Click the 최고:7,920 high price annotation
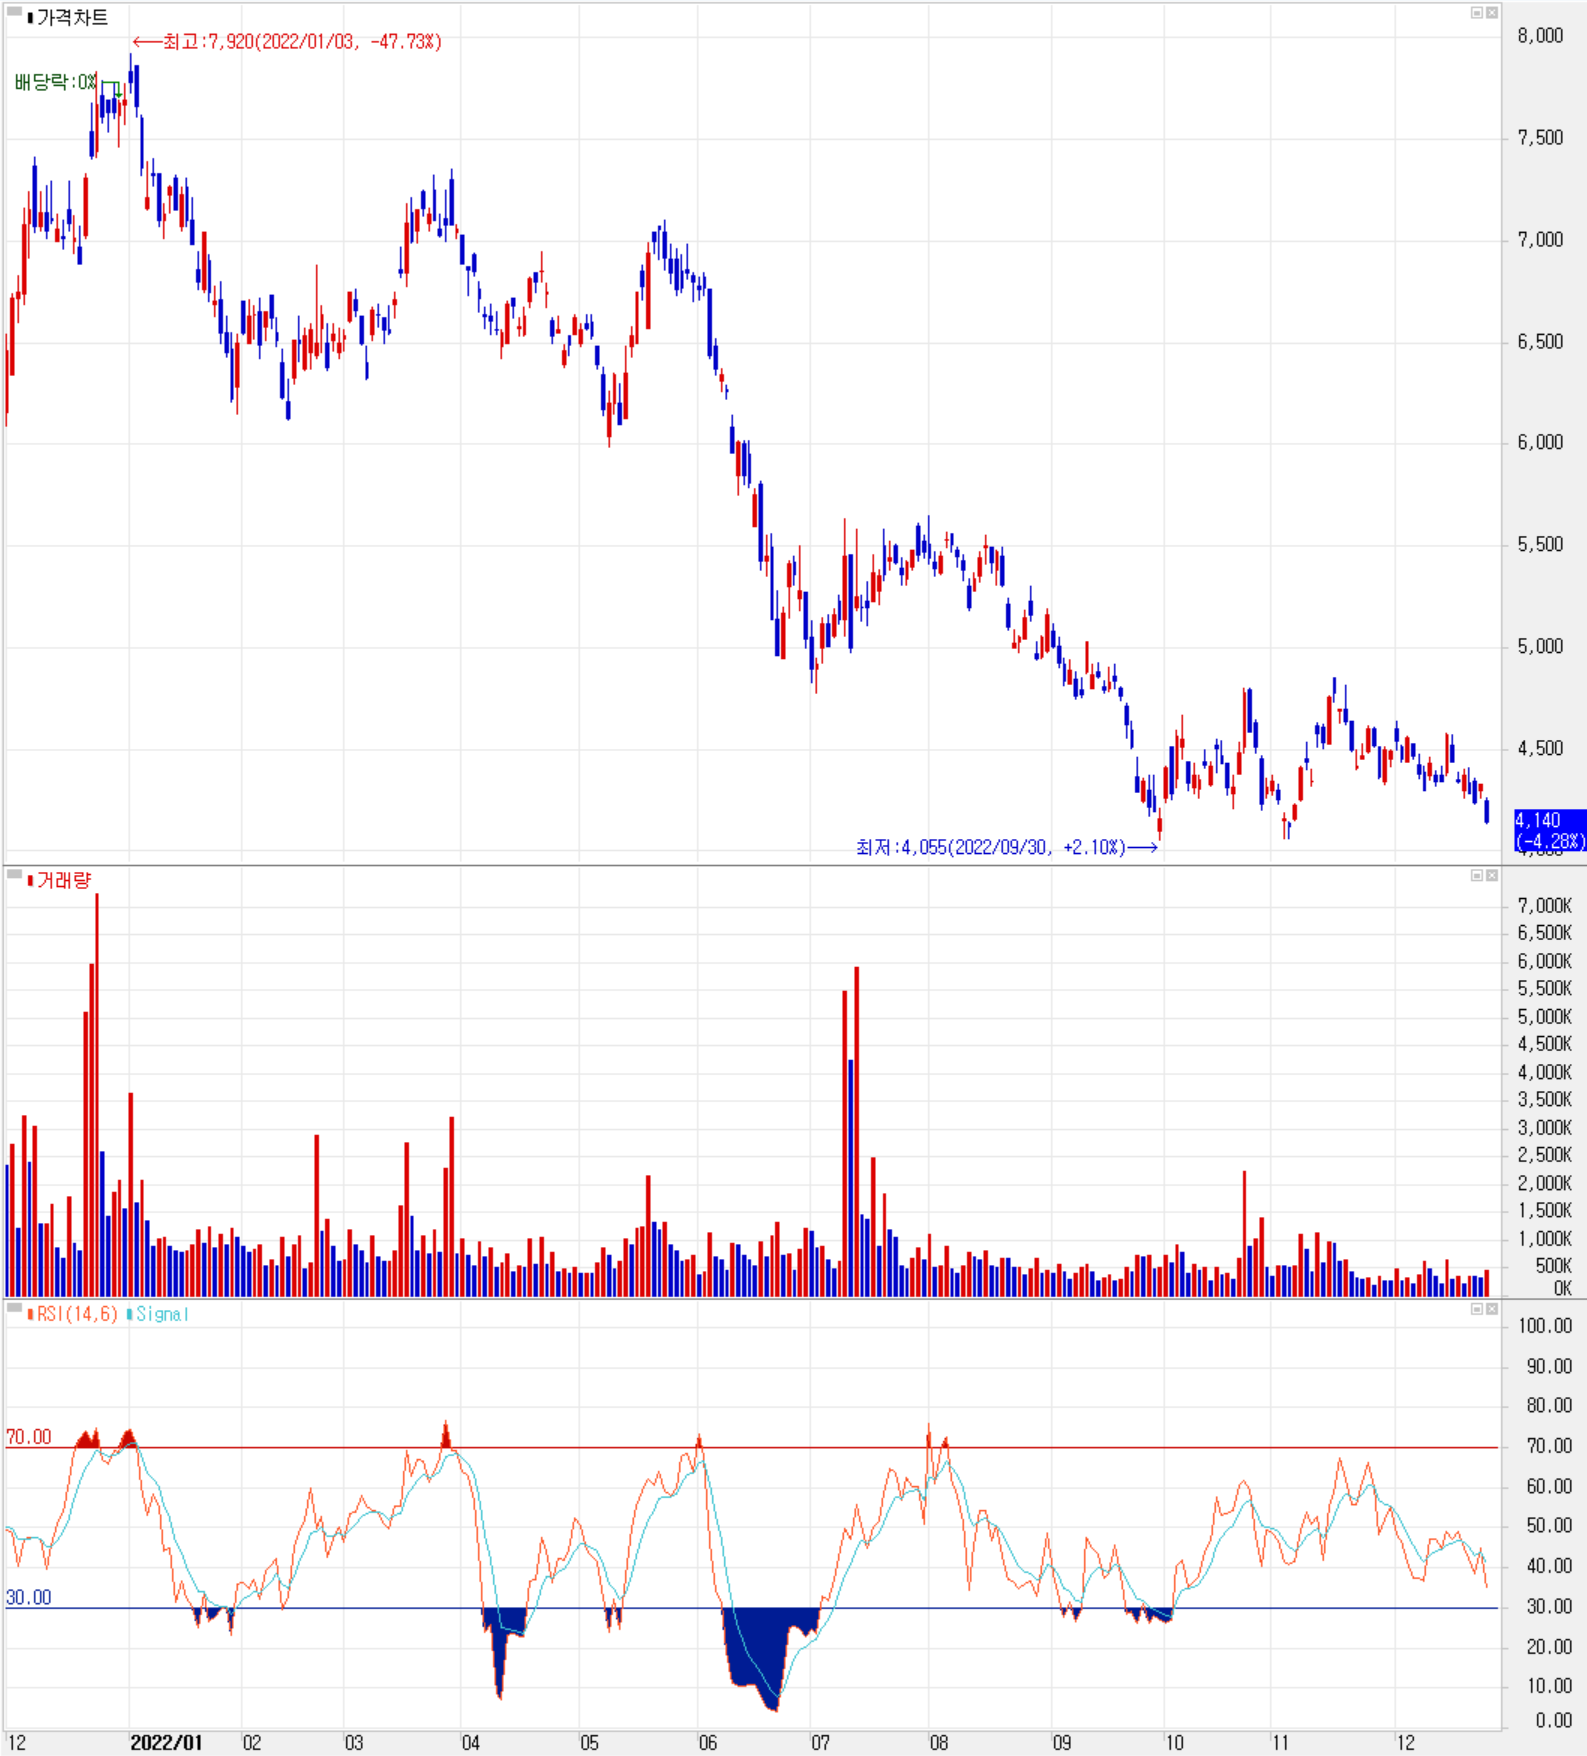Image resolution: width=1587 pixels, height=1756 pixels. [302, 41]
